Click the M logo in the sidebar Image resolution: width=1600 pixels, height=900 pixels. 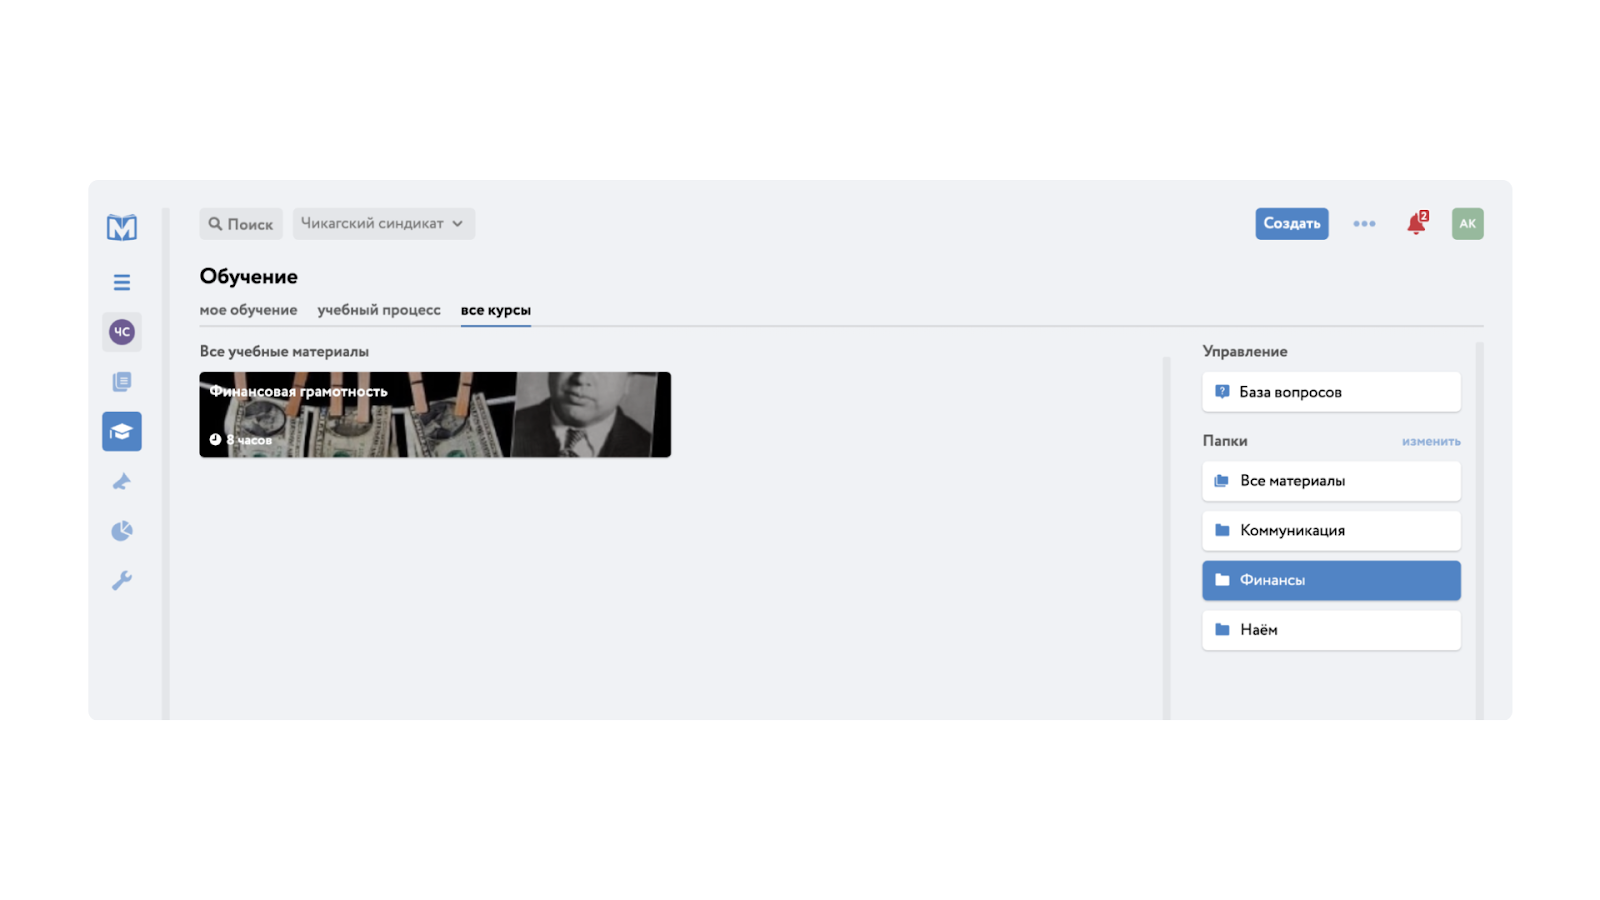click(122, 227)
